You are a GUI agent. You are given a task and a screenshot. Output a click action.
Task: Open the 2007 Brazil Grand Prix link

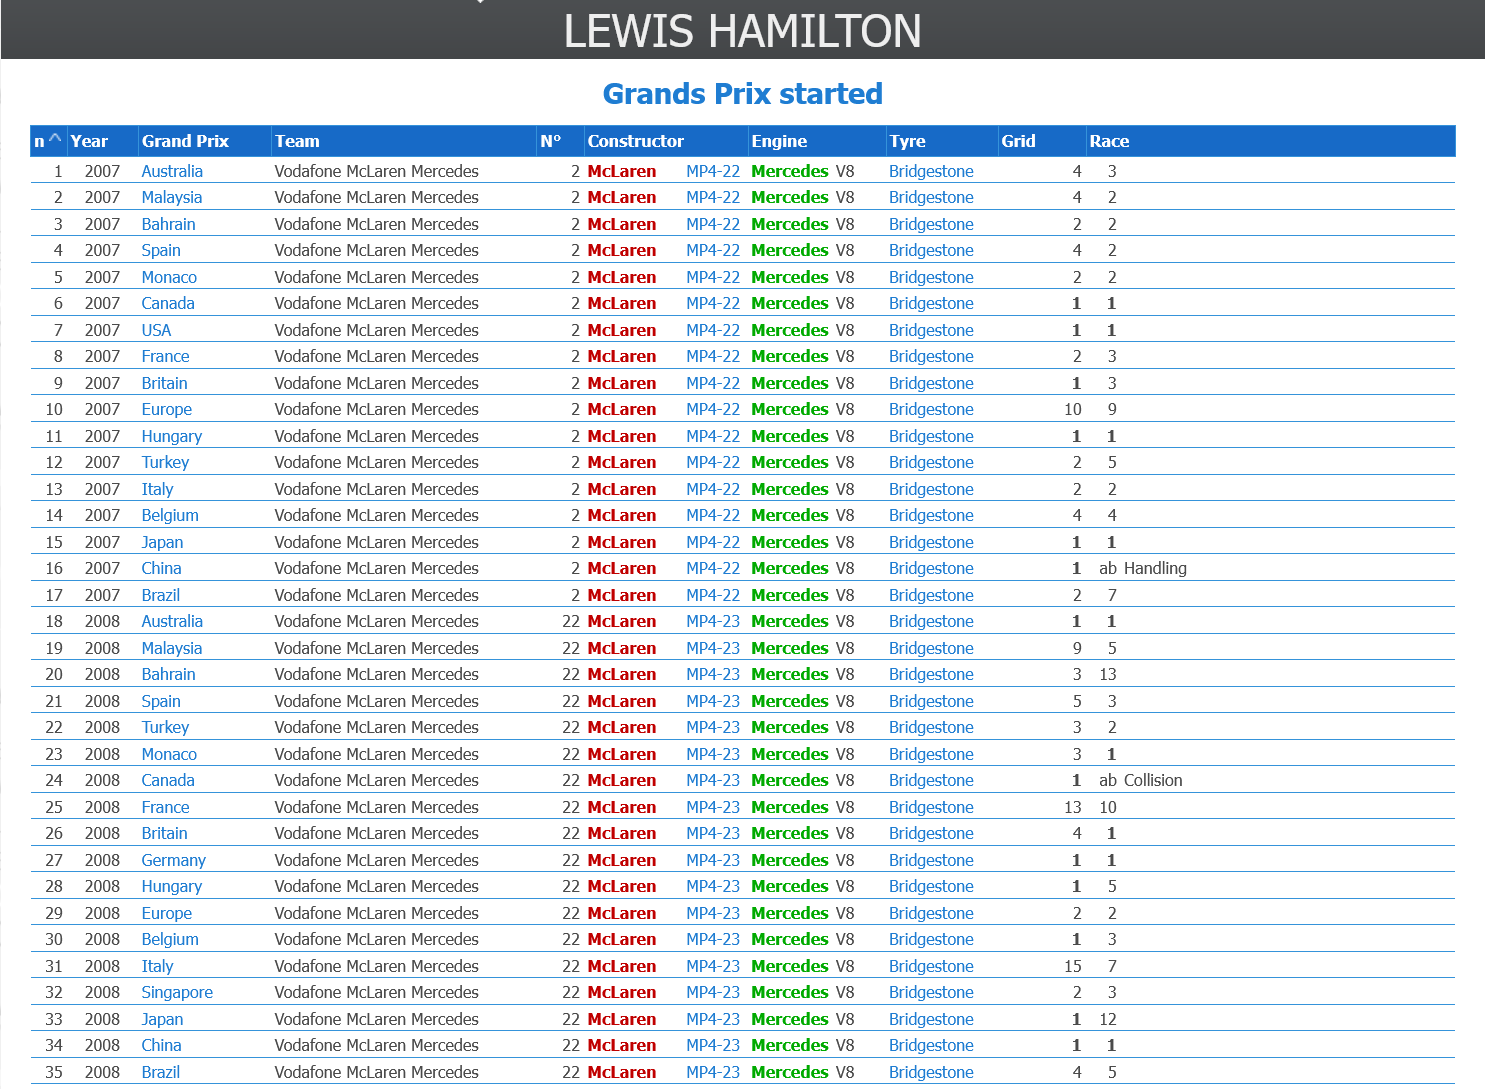pyautogui.click(x=160, y=595)
